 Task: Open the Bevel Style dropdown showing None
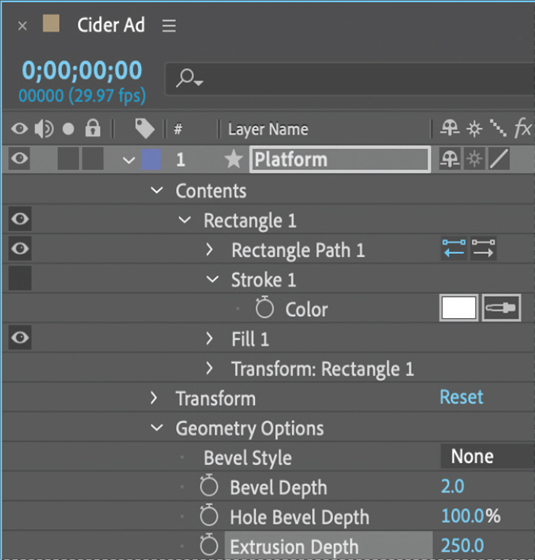pos(488,456)
